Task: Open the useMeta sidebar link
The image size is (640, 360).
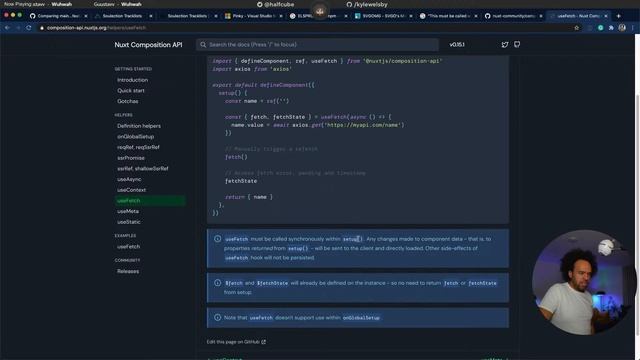Action: pos(128,211)
